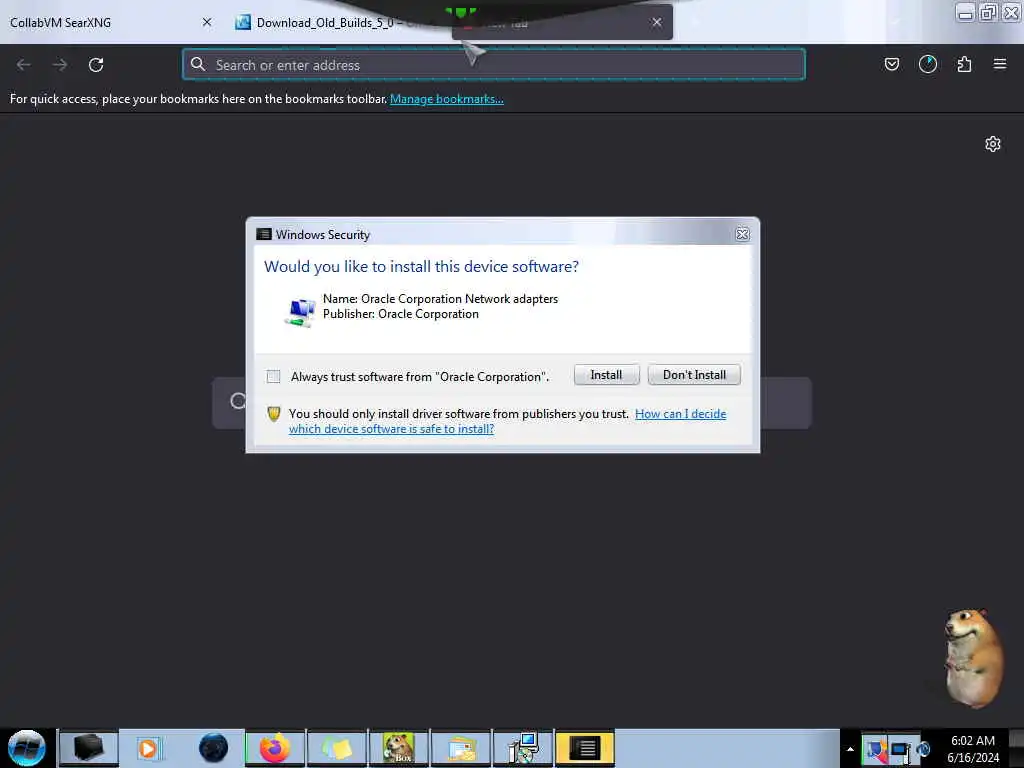Open the Manage bookmarks link
This screenshot has width=1024, height=768.
(447, 99)
